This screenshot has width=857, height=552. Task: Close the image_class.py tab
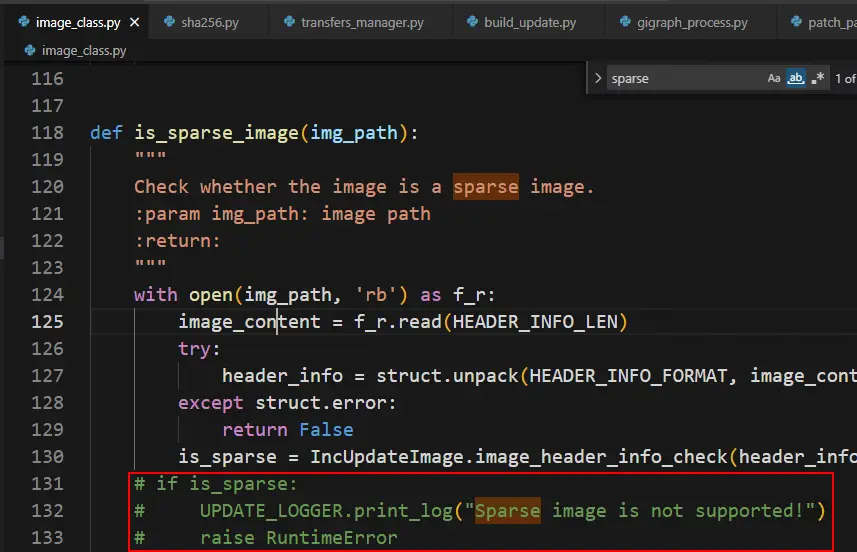[x=134, y=22]
